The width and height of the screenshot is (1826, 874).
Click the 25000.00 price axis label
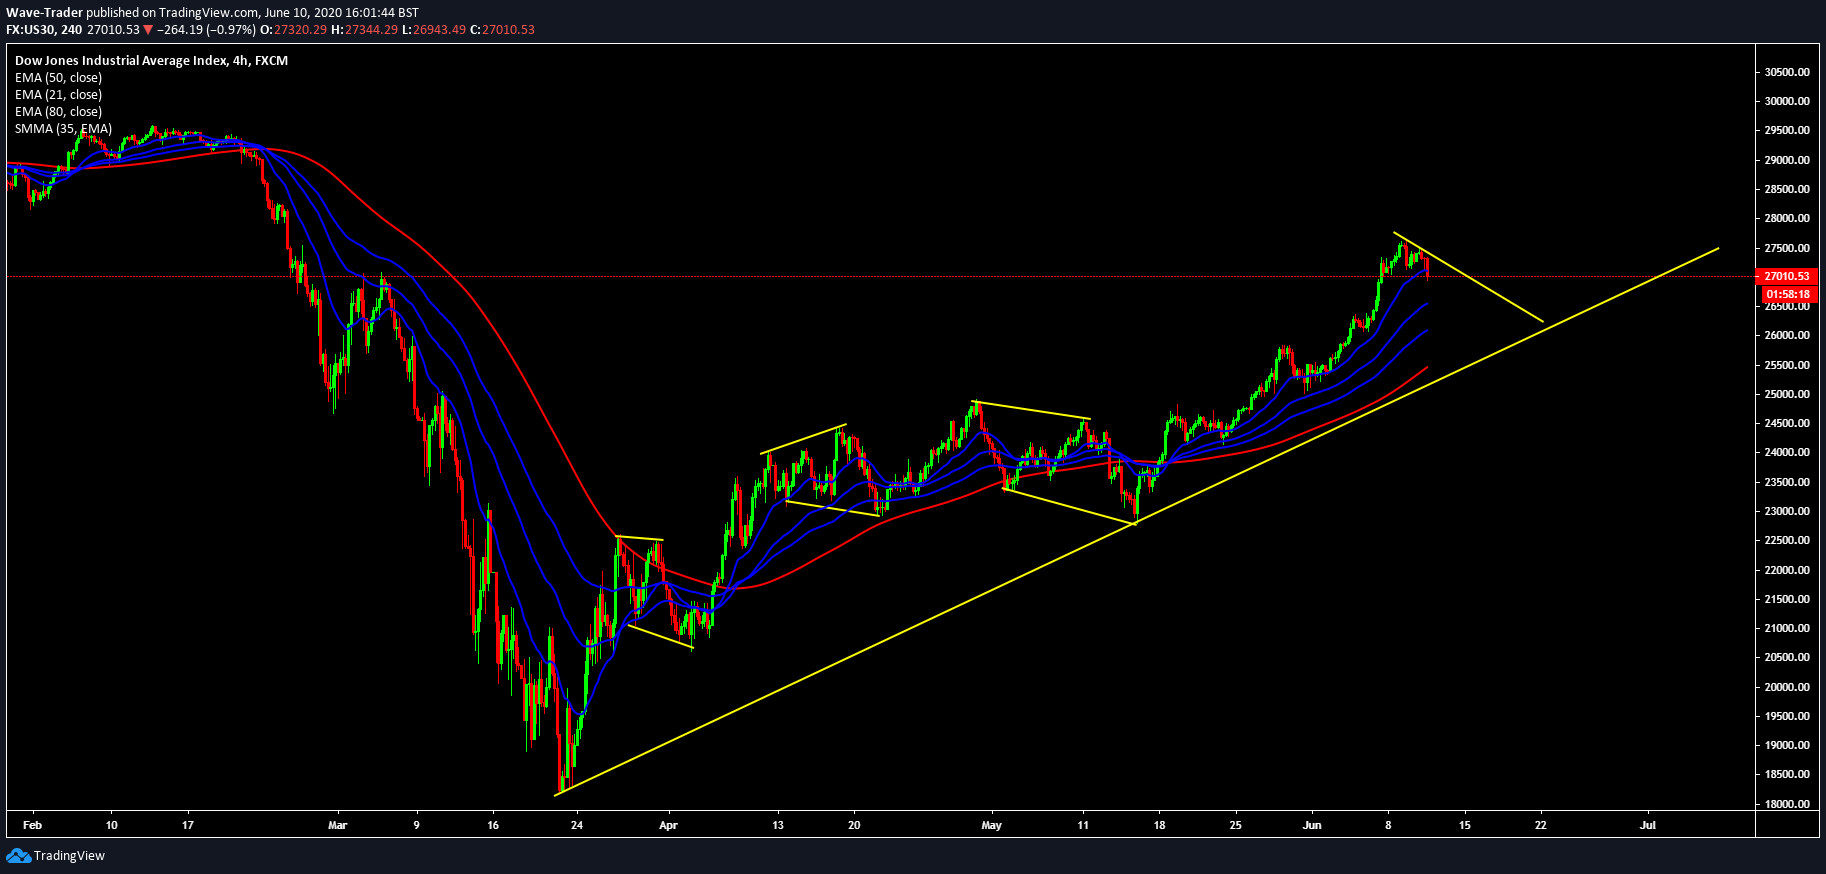1787,394
